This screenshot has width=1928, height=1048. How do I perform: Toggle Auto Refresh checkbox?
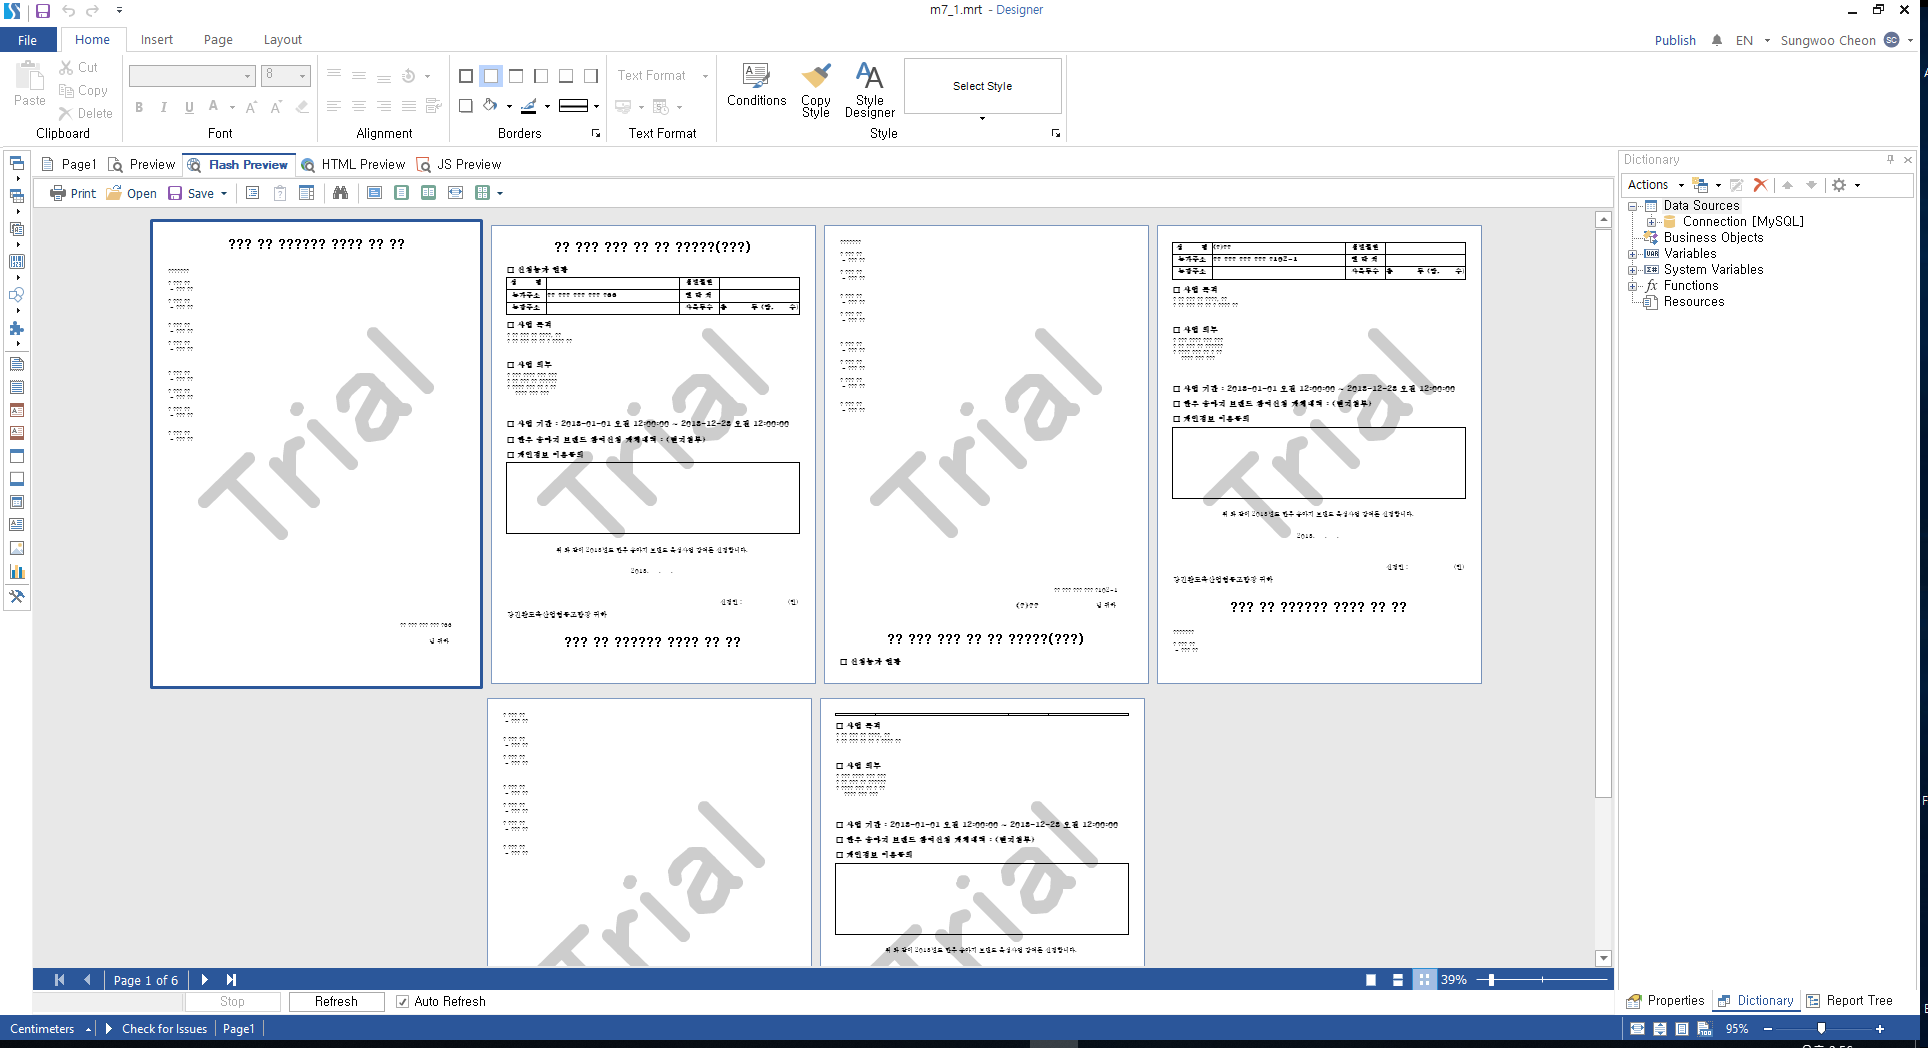point(402,1001)
